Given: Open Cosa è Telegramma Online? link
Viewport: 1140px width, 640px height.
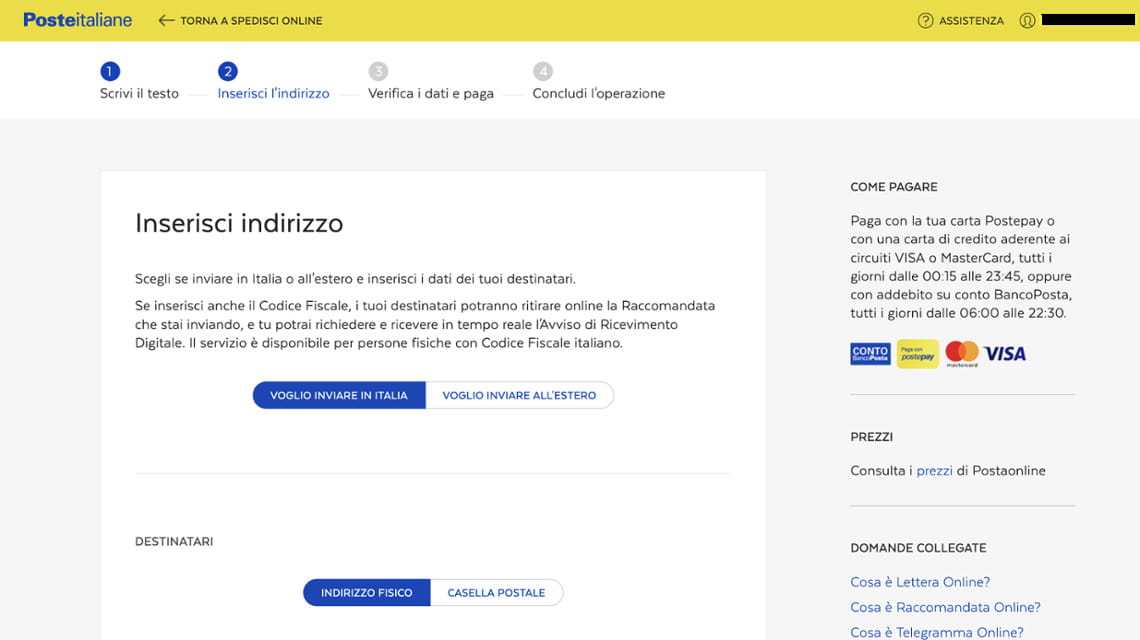Looking at the screenshot, I should click(936, 632).
